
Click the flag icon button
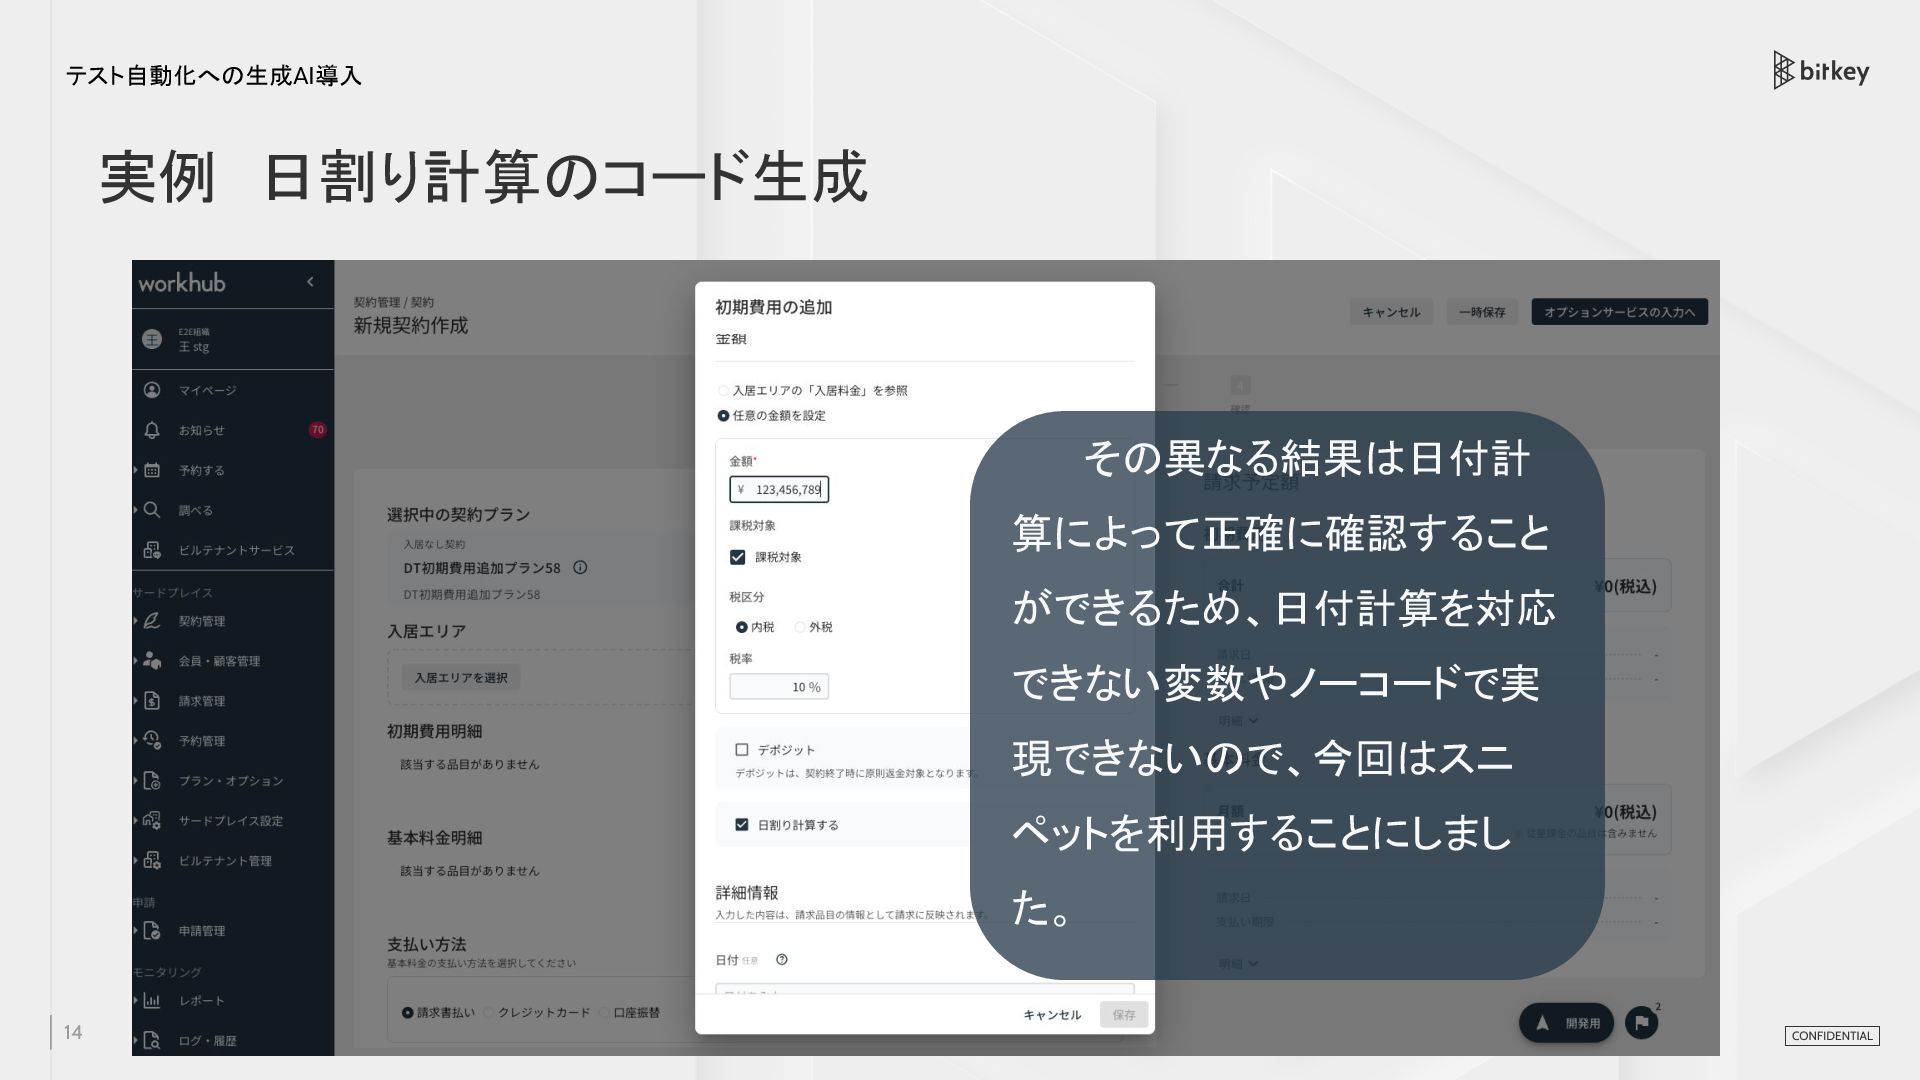click(1641, 1022)
